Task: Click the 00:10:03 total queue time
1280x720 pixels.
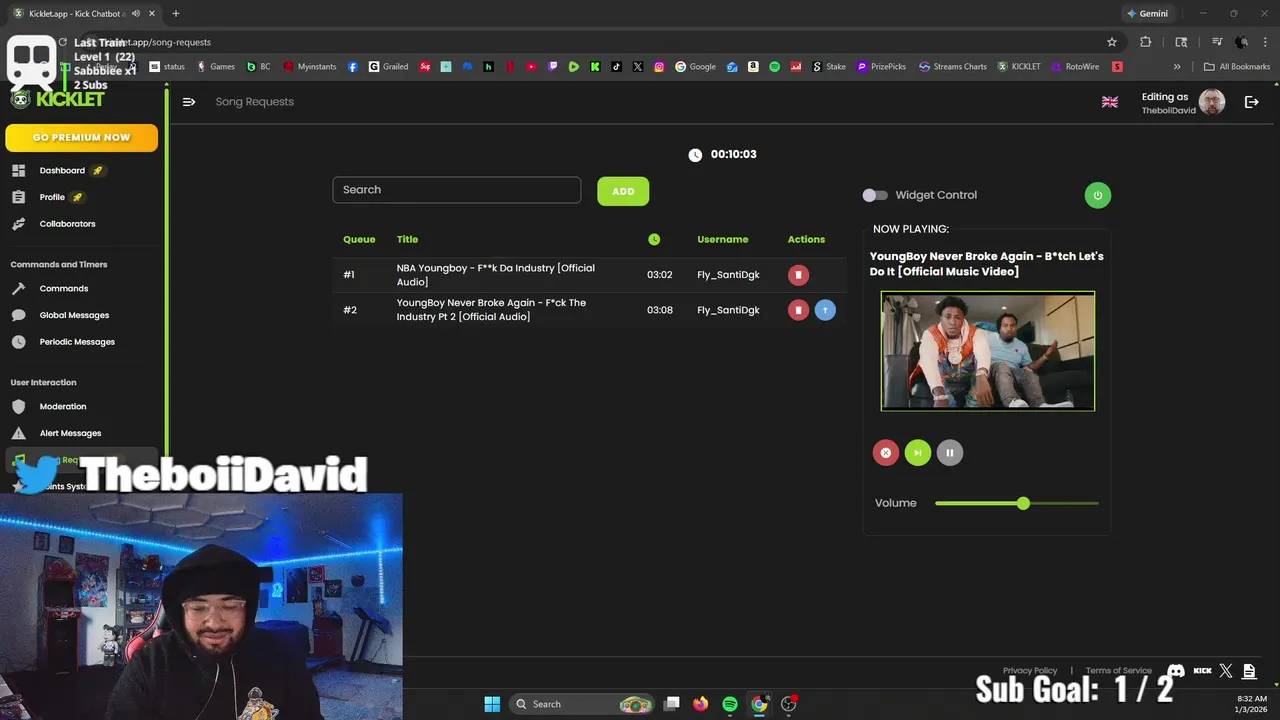Action: click(733, 155)
